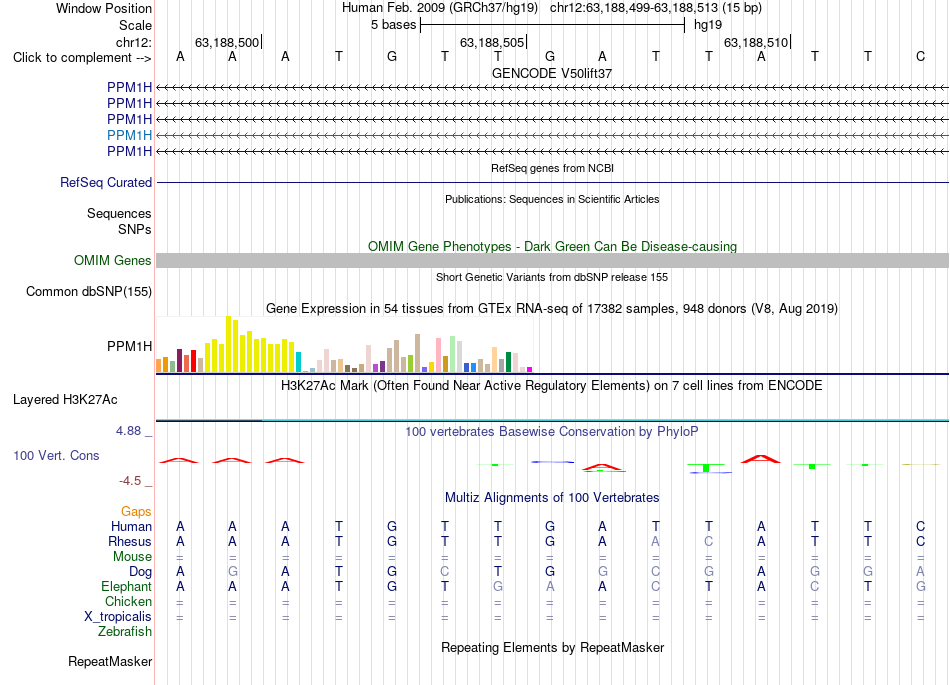Open the PhyloP Basewise Conservation title
Image resolution: width=950 pixels, height=685 pixels.
[552, 432]
